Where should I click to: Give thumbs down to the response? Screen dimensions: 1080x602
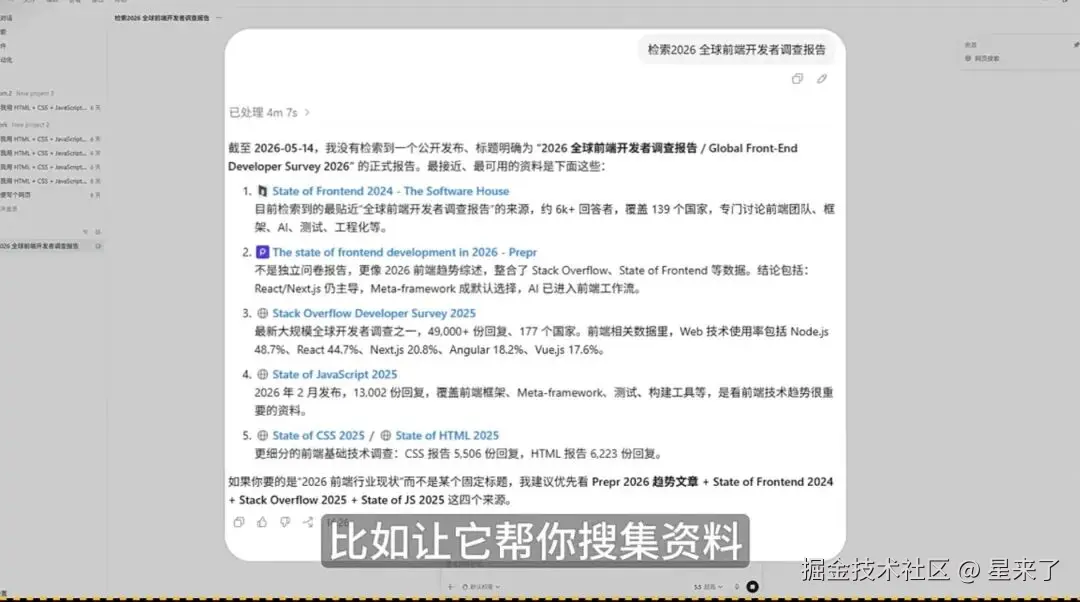284,522
